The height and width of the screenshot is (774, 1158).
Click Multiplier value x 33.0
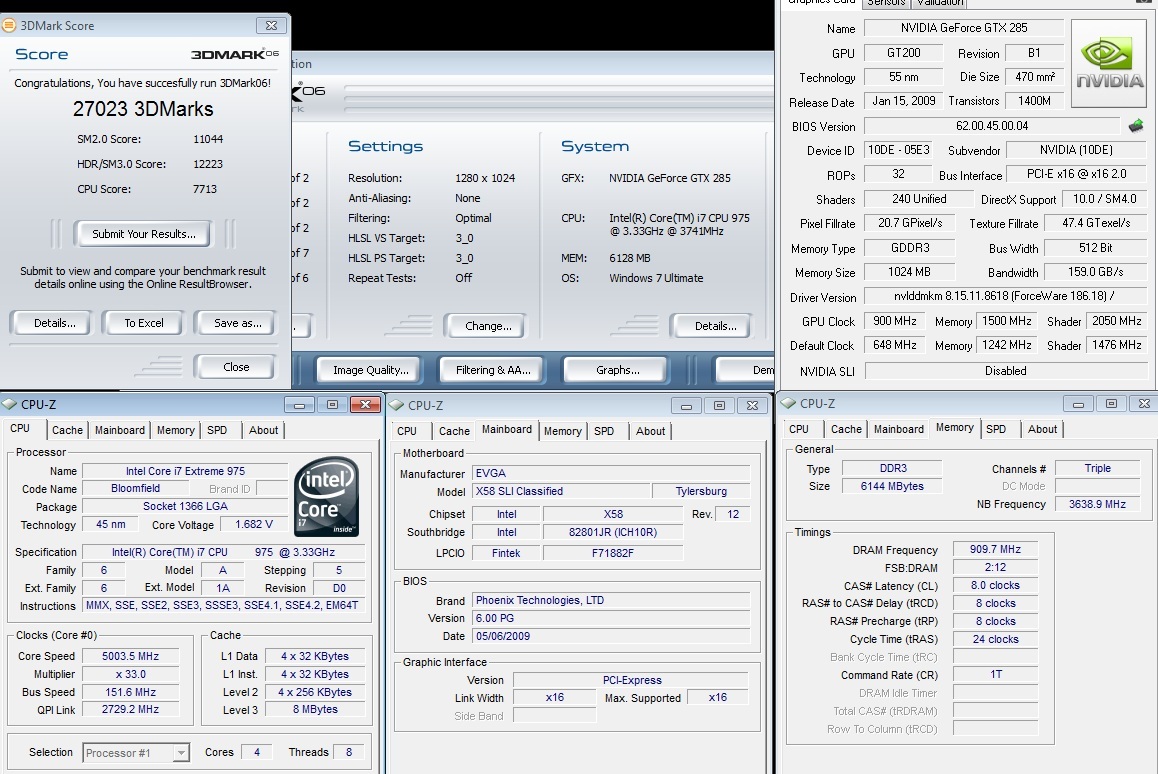coord(130,674)
